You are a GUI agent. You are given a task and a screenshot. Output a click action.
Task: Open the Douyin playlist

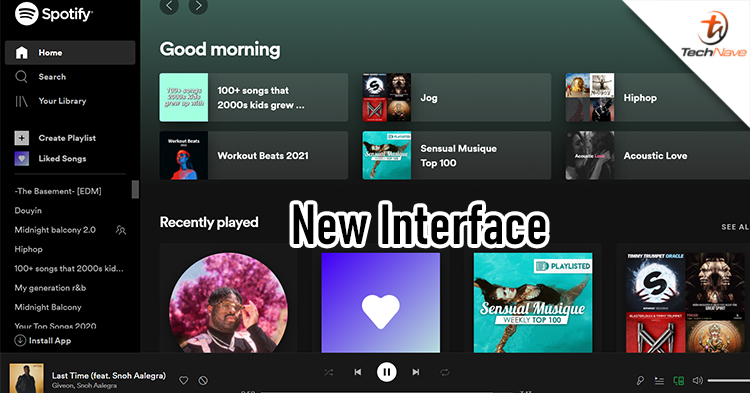[x=28, y=210]
